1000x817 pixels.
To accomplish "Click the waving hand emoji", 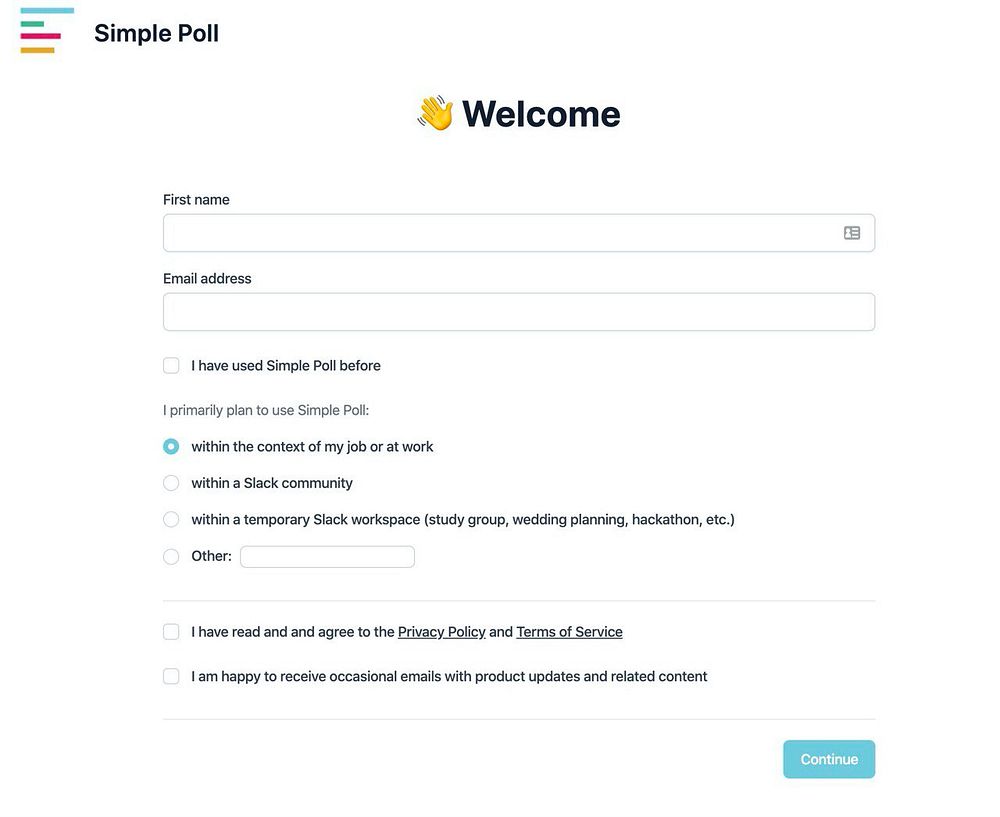I will click(436, 114).
